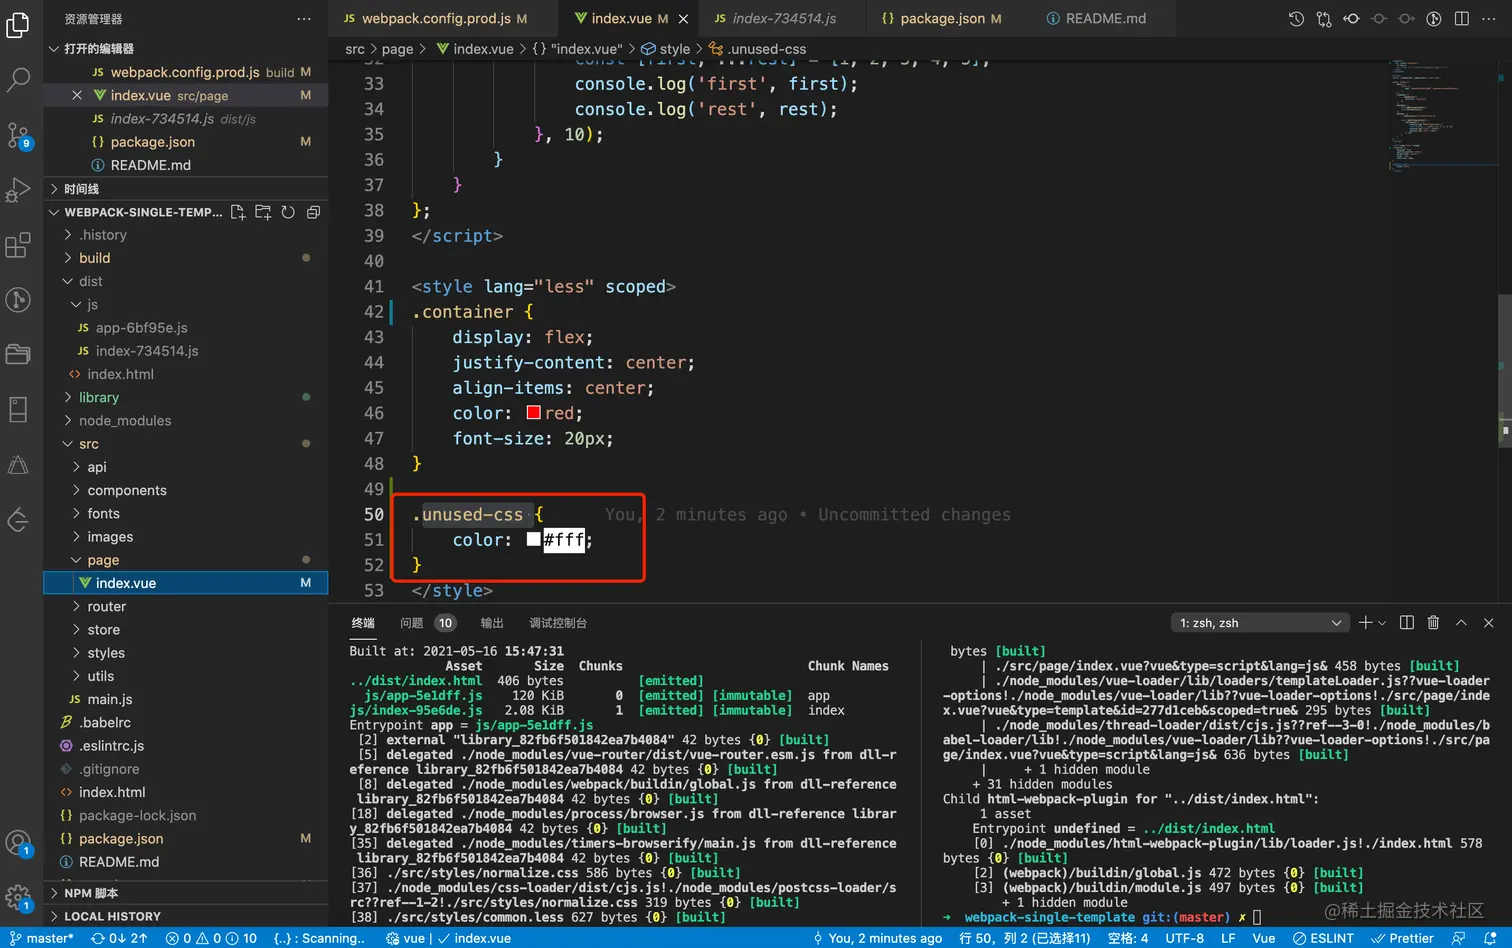Open the Explorer view in activity bar
The width and height of the screenshot is (1512, 948).
click(18, 24)
